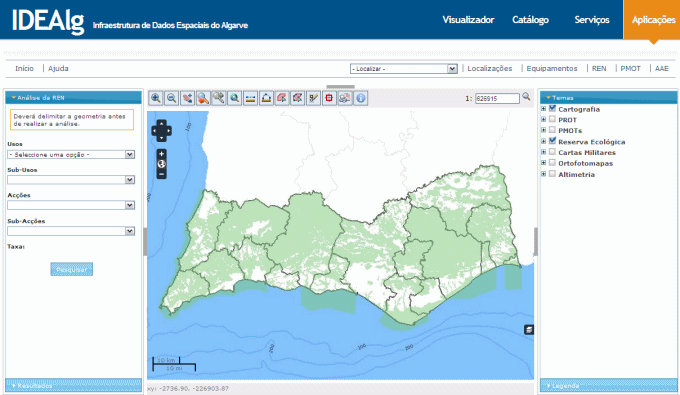Pan the map north with up arrow
The height and width of the screenshot is (395, 680).
tap(161, 124)
